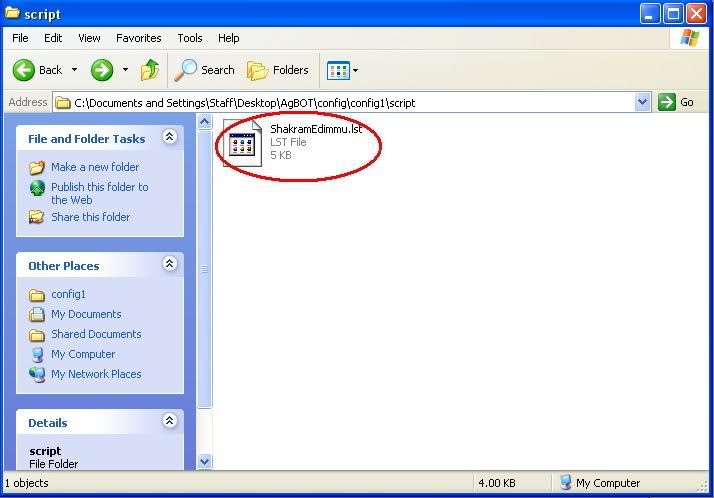Minimize the script window

coord(650,14)
